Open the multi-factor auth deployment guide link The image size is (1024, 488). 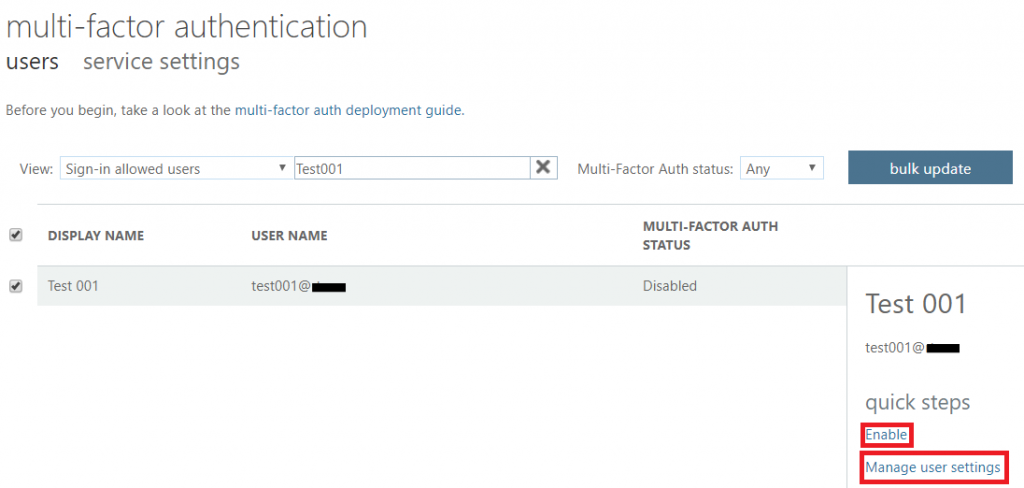[348, 110]
